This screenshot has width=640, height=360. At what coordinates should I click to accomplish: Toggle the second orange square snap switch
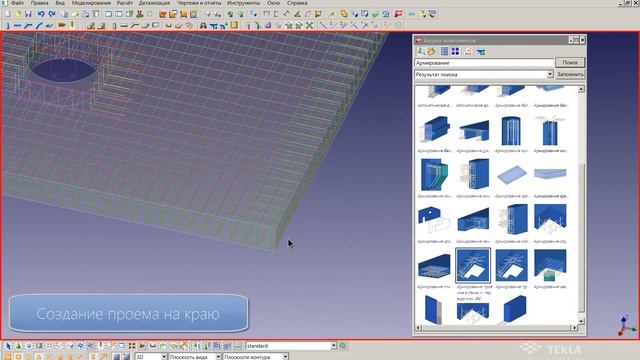coord(18,356)
